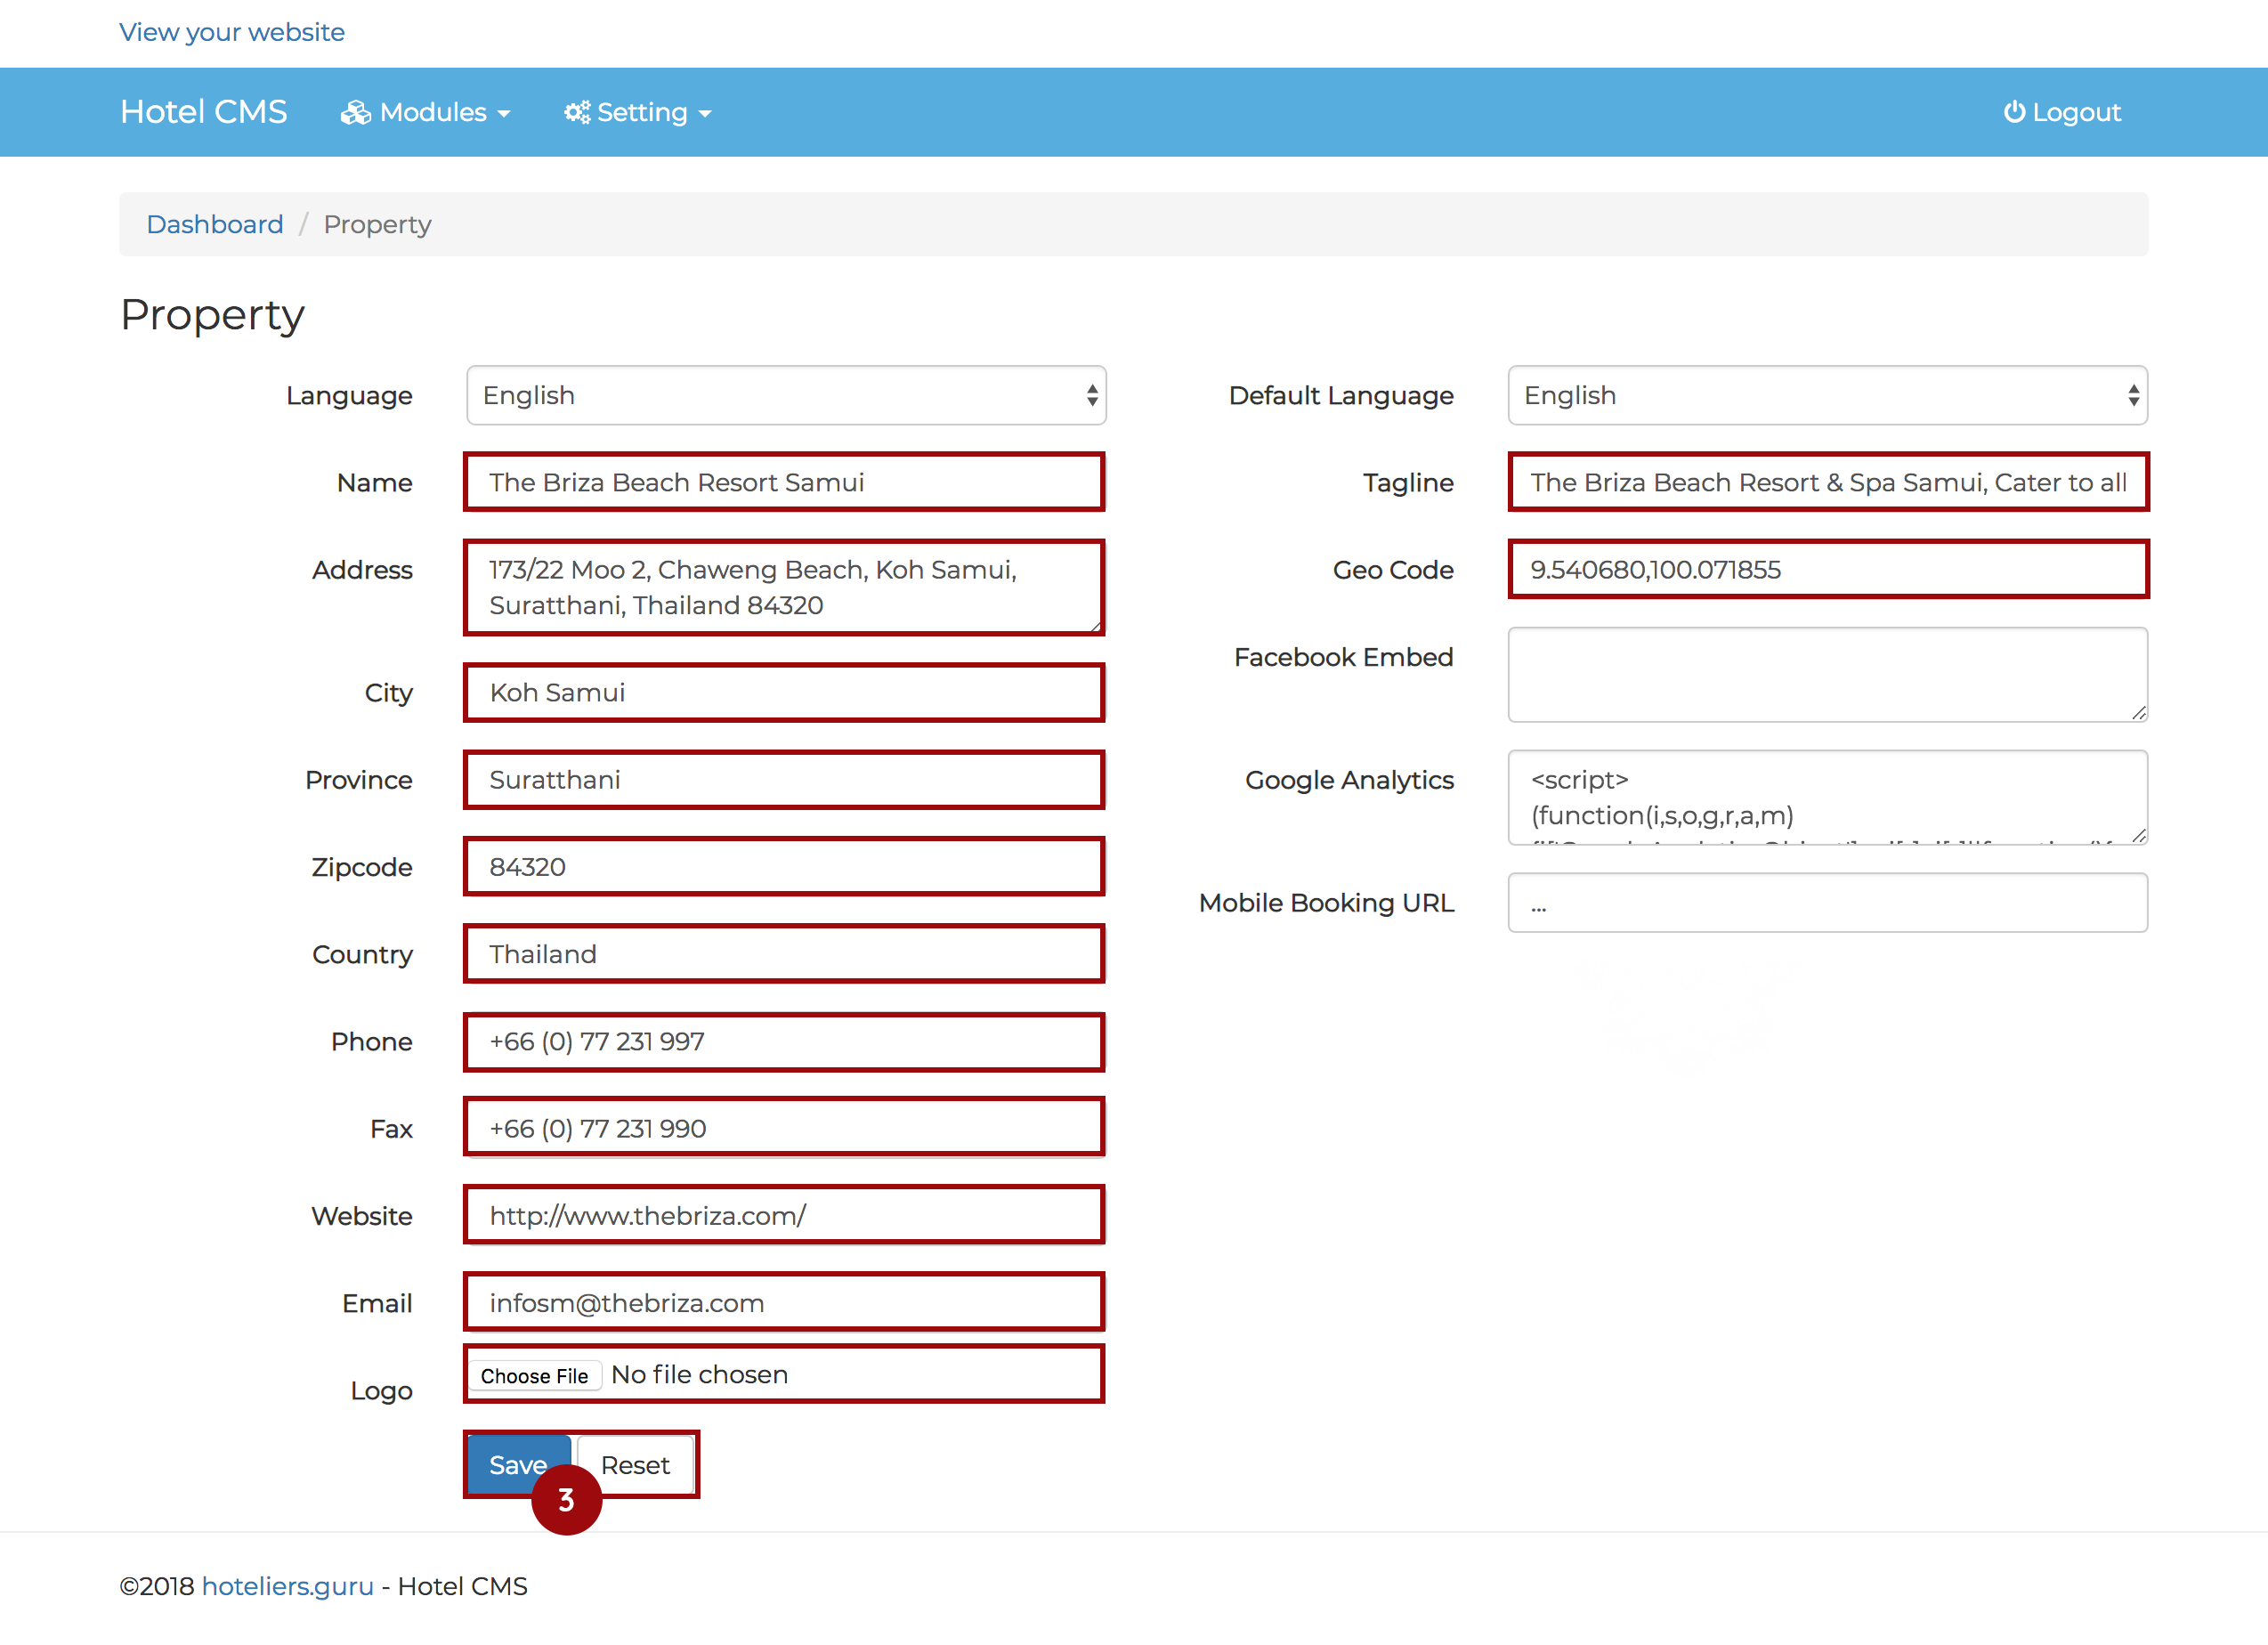This screenshot has height=1645, width=2268.
Task: Click the Hotel CMS brand link
Action: pyautogui.click(x=203, y=112)
